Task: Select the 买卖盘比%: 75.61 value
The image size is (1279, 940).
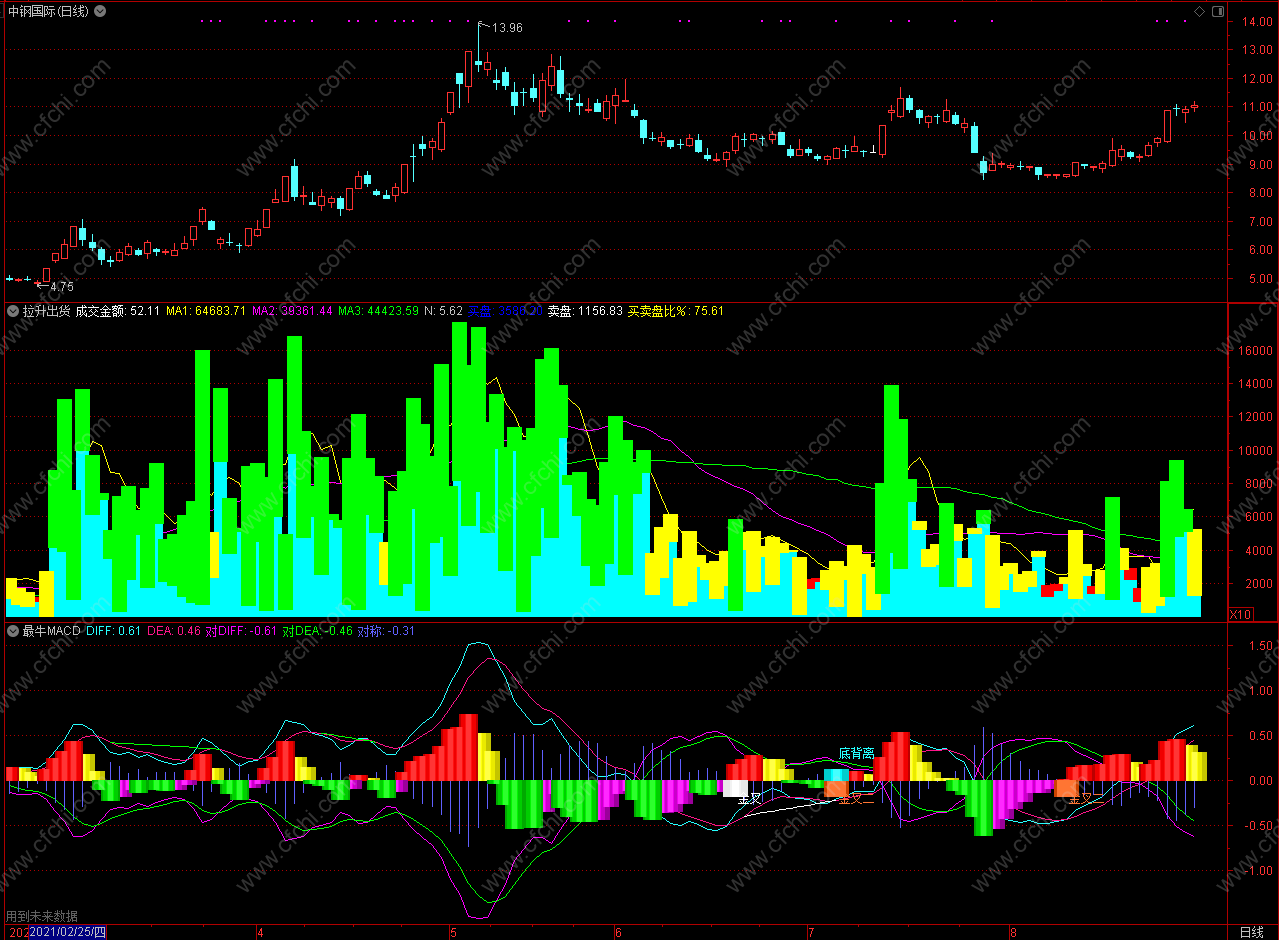Action: pyautogui.click(x=676, y=311)
